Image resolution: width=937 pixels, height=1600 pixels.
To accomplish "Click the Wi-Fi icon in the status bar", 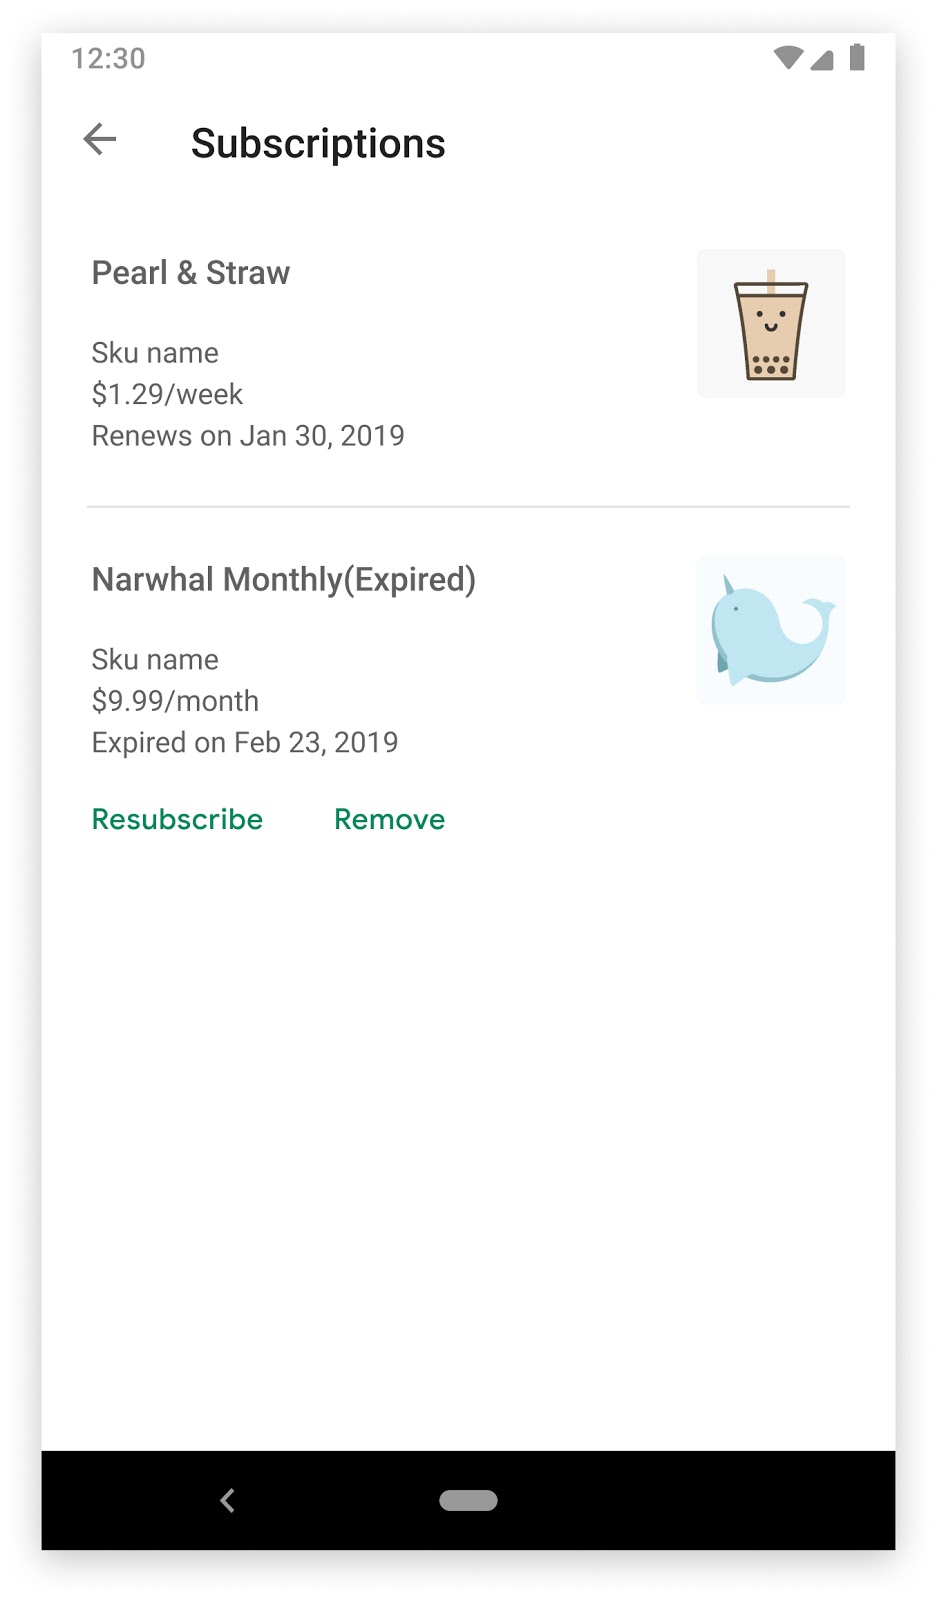I will (x=787, y=59).
